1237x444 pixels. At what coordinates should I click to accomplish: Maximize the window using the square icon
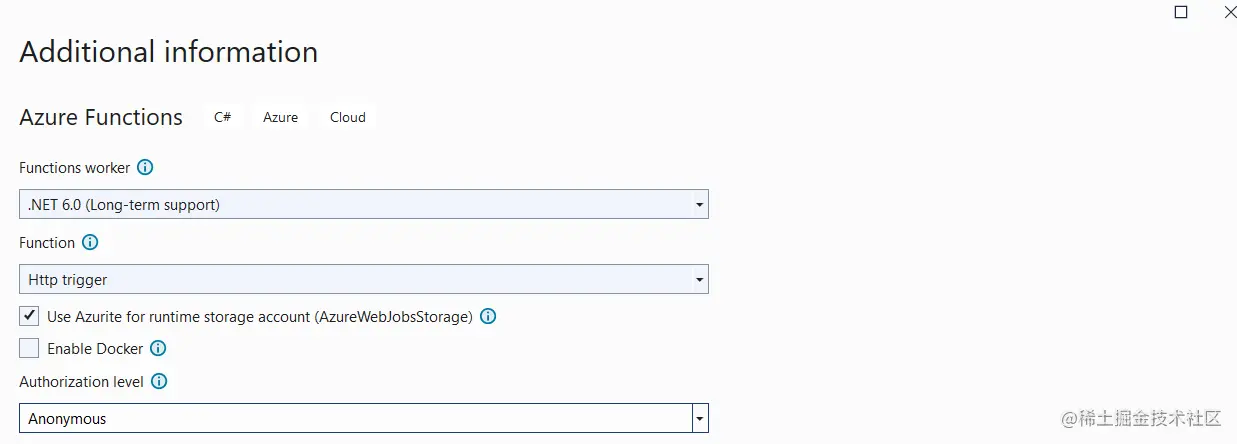pyautogui.click(x=1181, y=12)
